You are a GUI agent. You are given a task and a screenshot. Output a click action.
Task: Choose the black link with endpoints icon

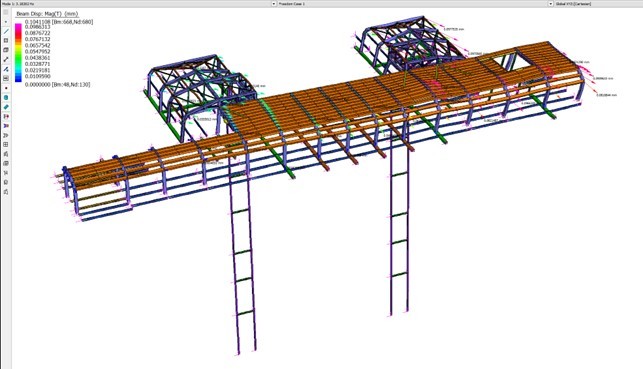tap(6, 59)
